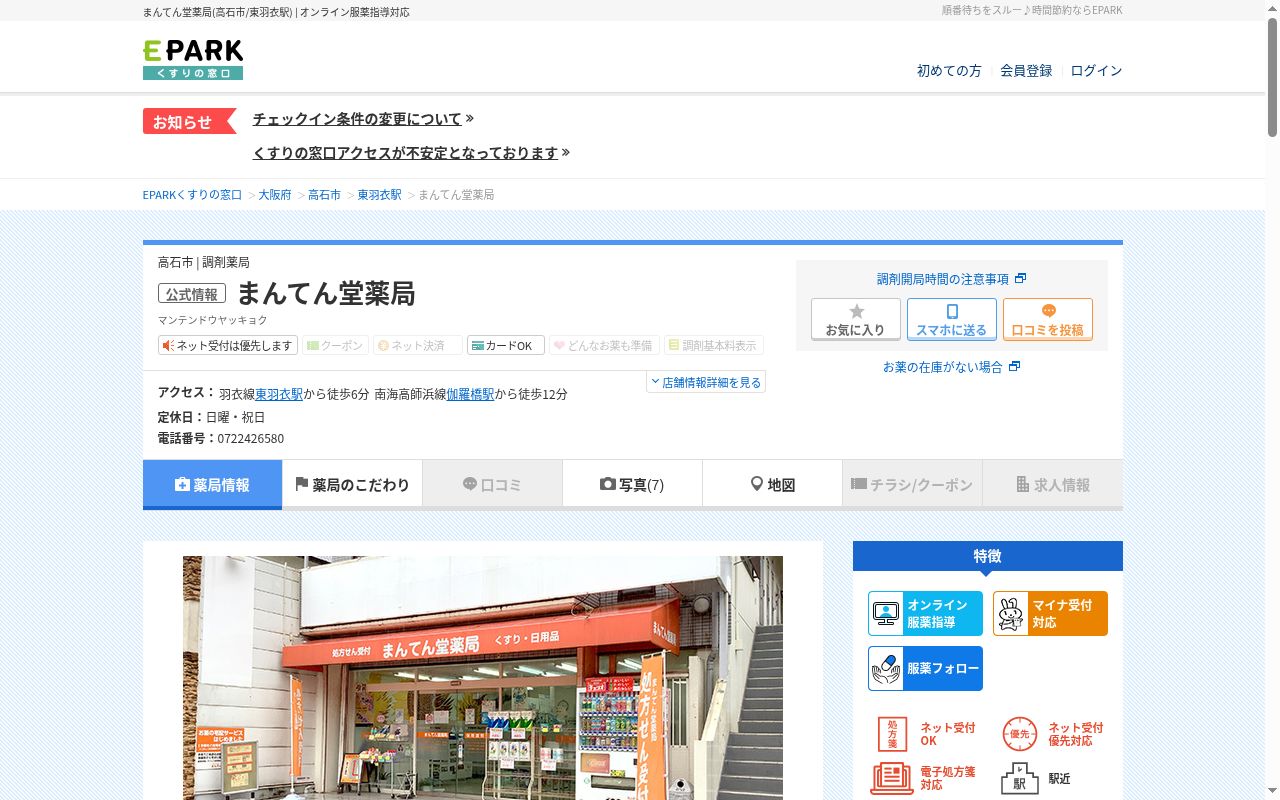Click the EPARK くすりの窓口 logo
Viewport: 1280px width, 800px height.
[x=193, y=60]
